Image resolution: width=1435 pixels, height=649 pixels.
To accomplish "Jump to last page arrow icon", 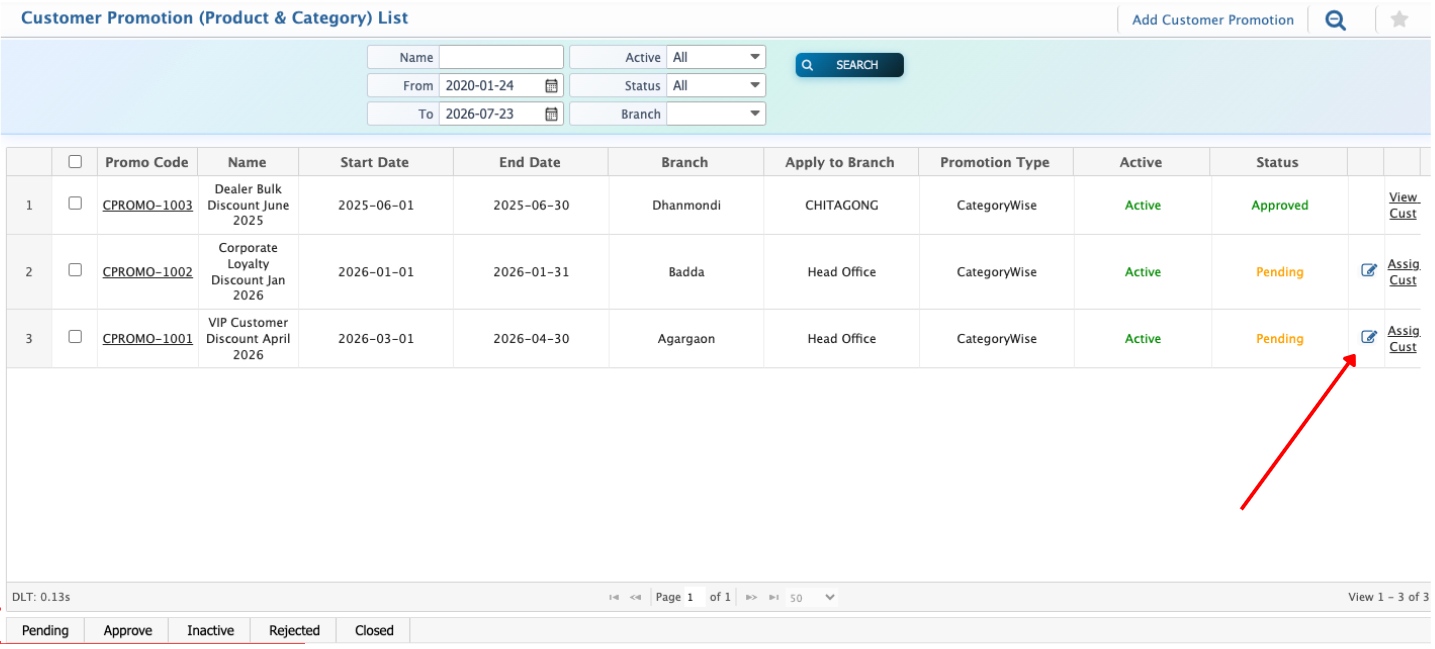I will [773, 597].
